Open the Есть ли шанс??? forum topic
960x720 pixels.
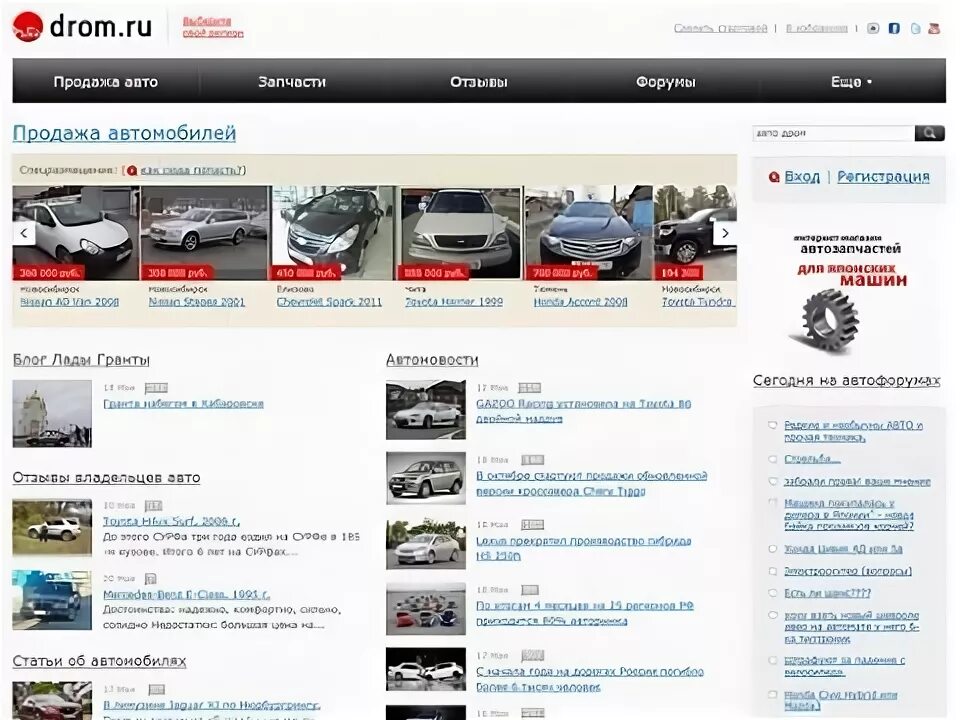[827, 593]
